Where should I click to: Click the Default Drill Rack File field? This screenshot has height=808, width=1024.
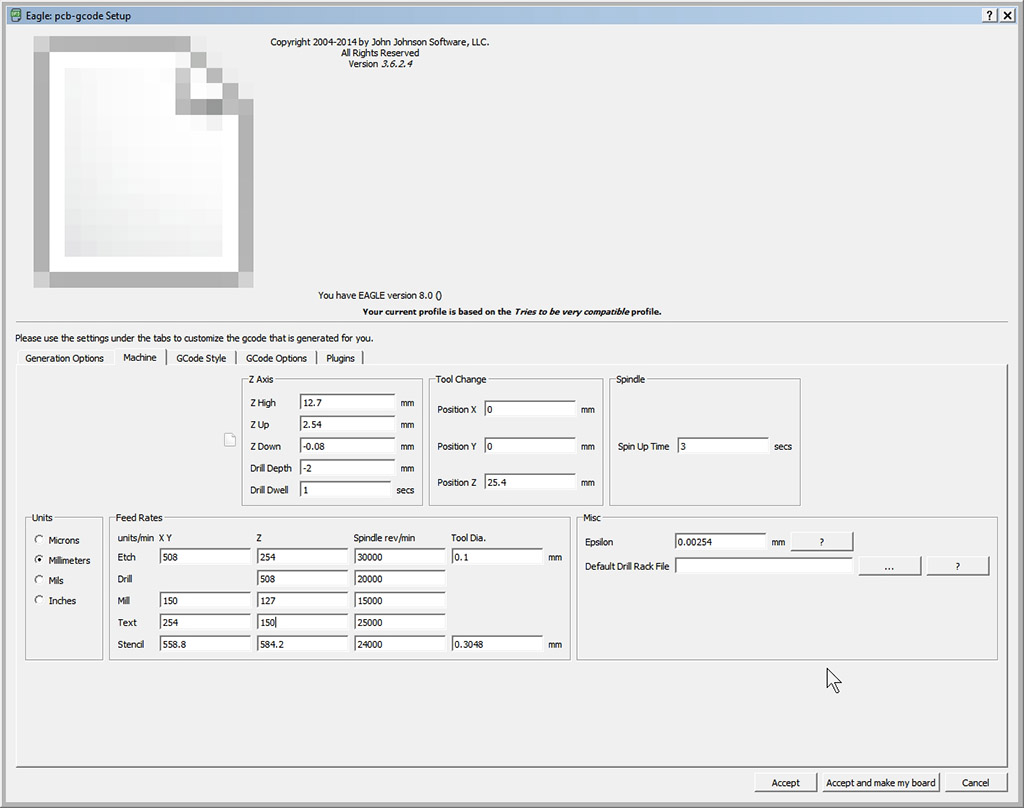tap(764, 566)
